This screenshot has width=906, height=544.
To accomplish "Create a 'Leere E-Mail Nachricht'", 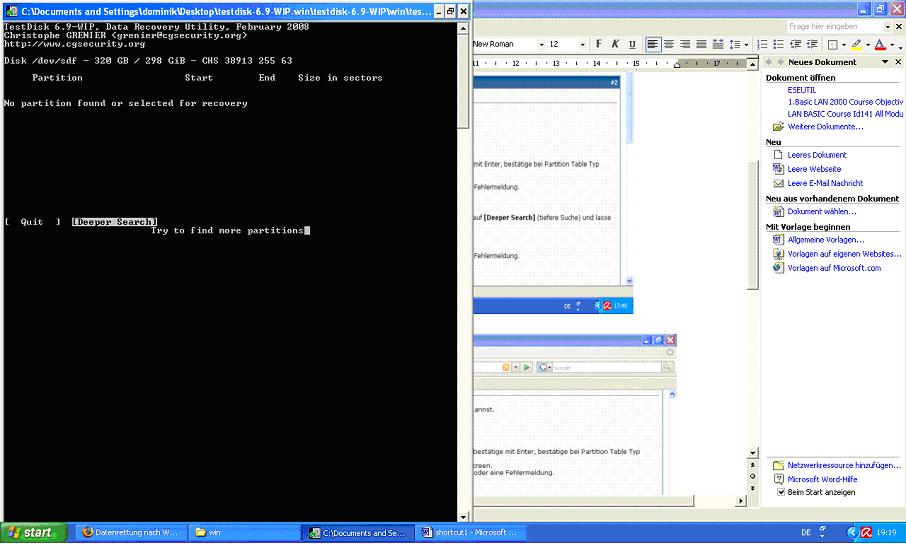I will pos(825,183).
